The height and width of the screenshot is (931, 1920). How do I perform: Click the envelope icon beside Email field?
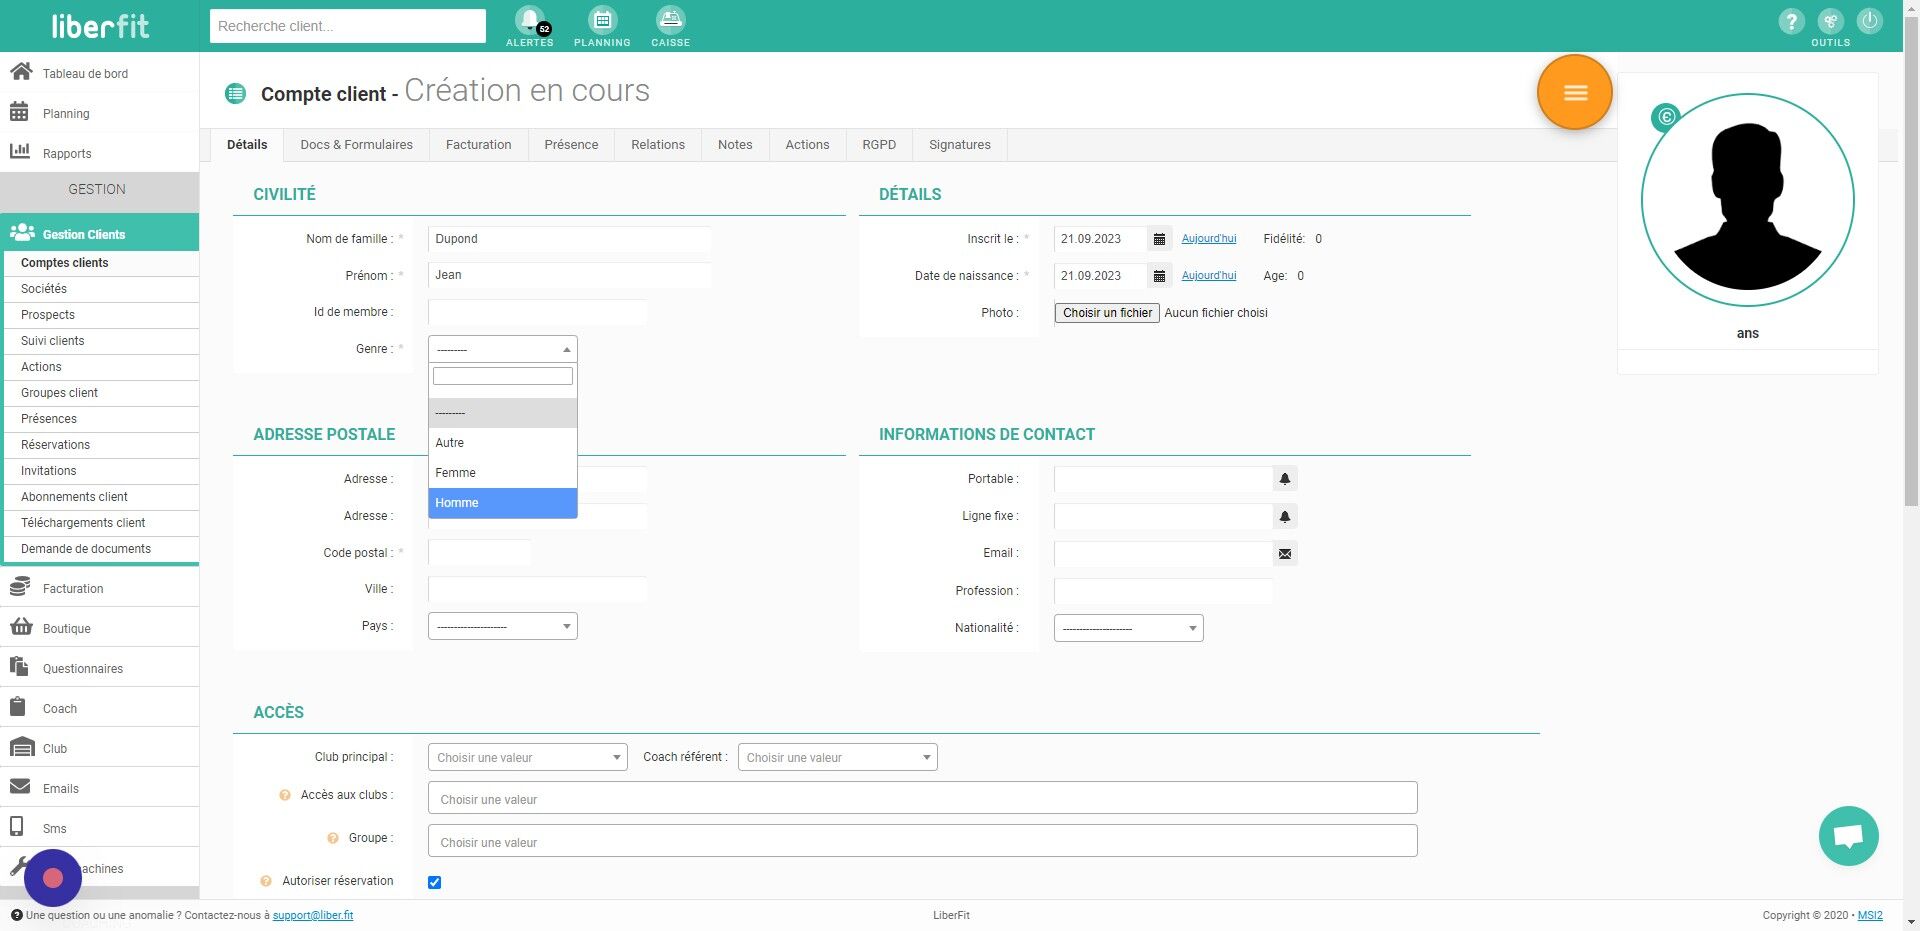1285,554
